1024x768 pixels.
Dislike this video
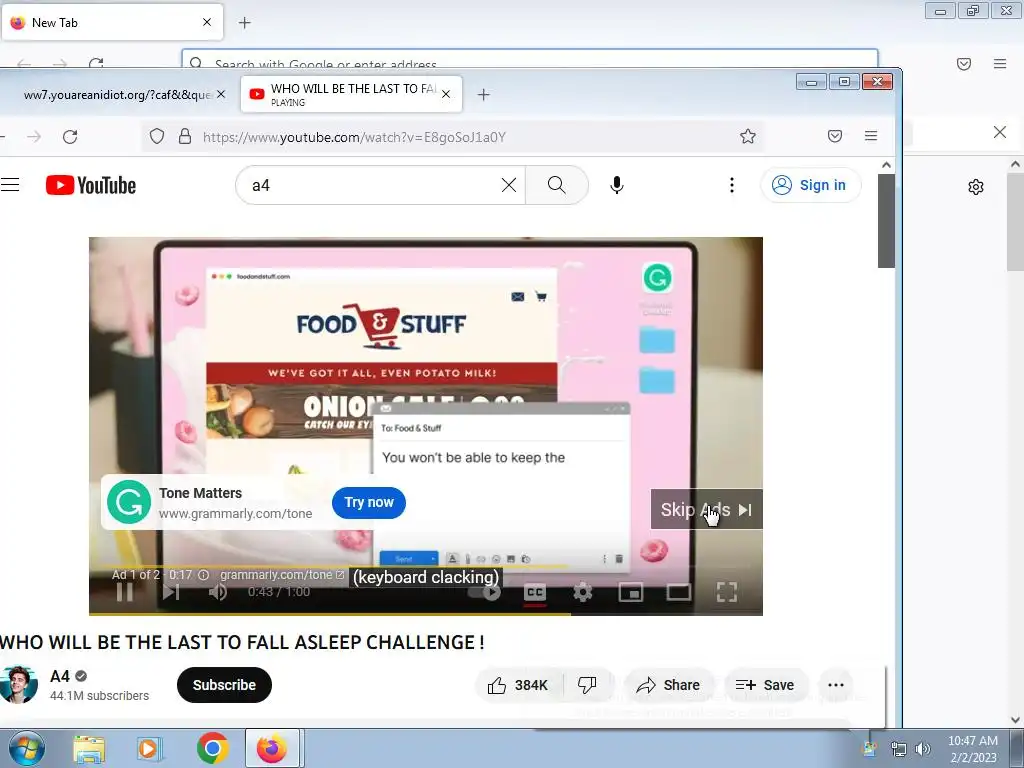click(x=588, y=685)
